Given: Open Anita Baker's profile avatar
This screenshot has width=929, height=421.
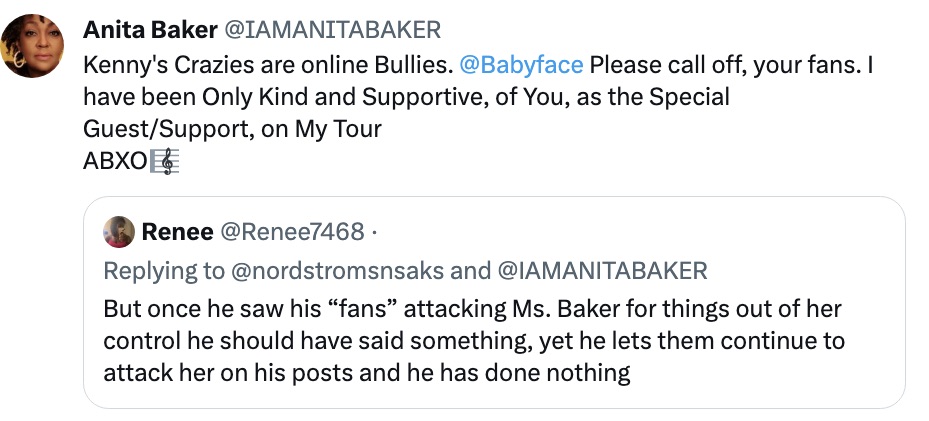Looking at the screenshot, I should point(34,45).
